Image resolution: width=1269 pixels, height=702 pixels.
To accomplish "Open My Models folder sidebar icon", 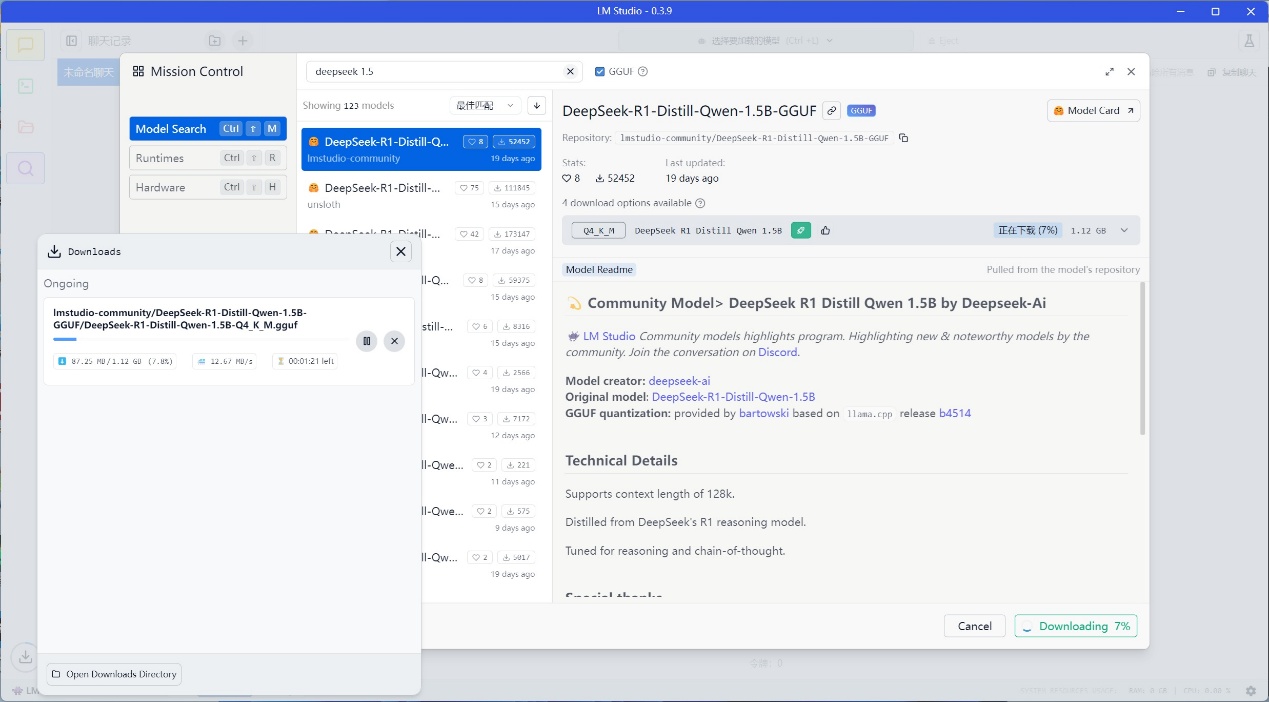I will click(25, 127).
